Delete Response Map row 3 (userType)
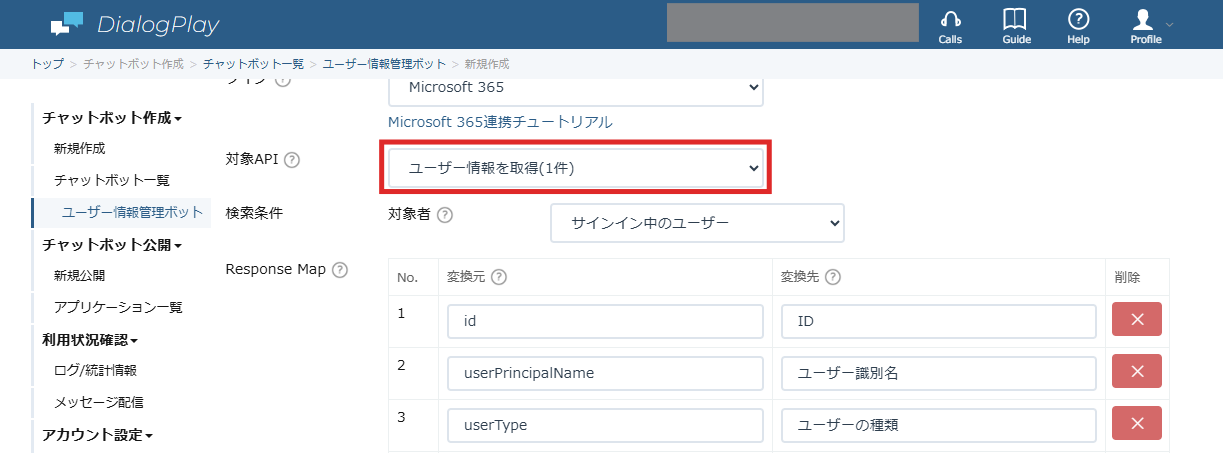This screenshot has width=1223, height=453. pos(1137,423)
